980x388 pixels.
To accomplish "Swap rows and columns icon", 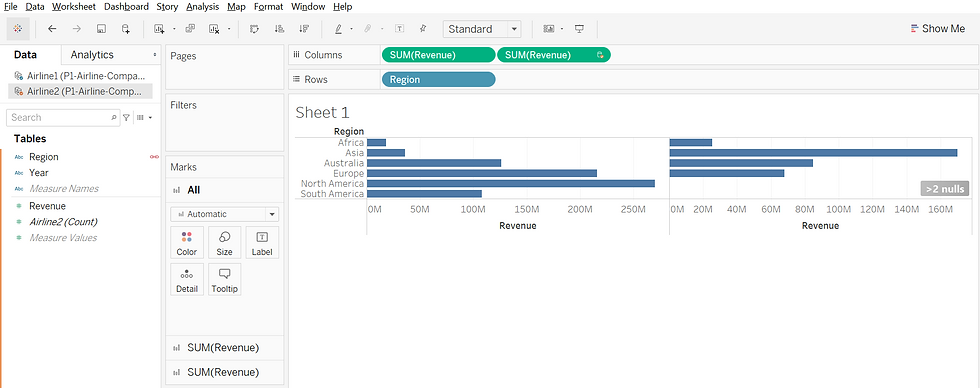I will 254,29.
